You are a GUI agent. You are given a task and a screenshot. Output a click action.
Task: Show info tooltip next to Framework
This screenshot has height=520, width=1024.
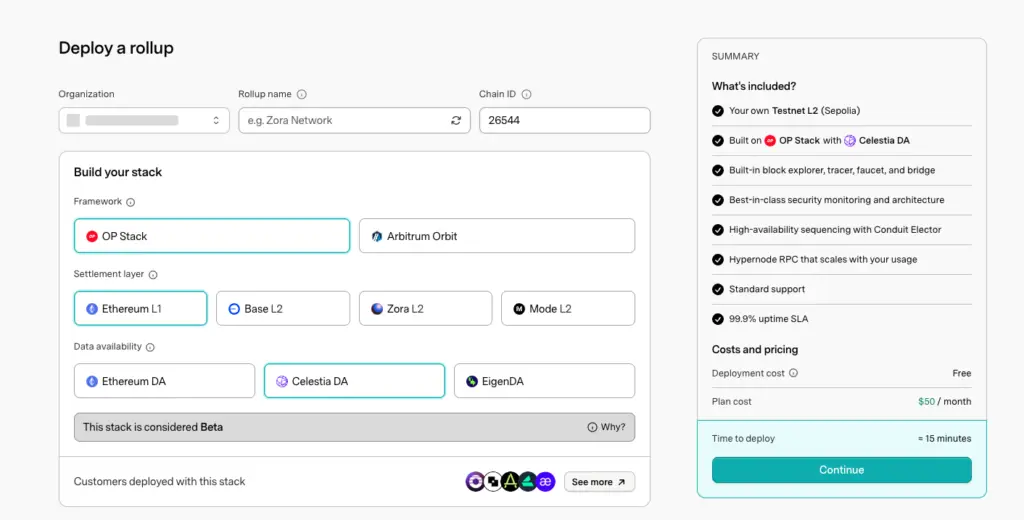pyautogui.click(x=131, y=202)
